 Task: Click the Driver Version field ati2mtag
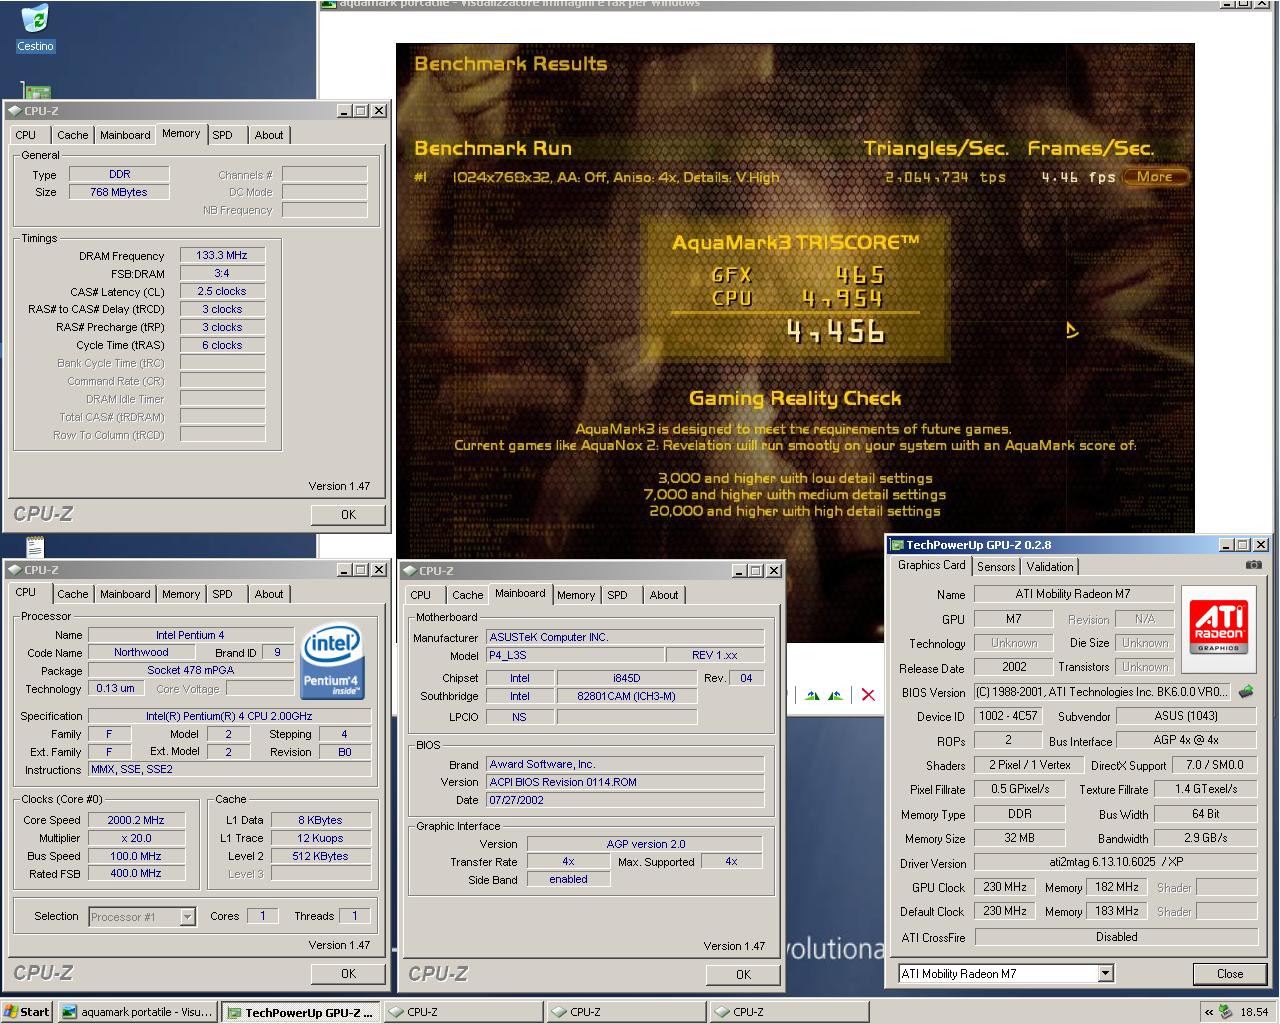[x=1116, y=862]
